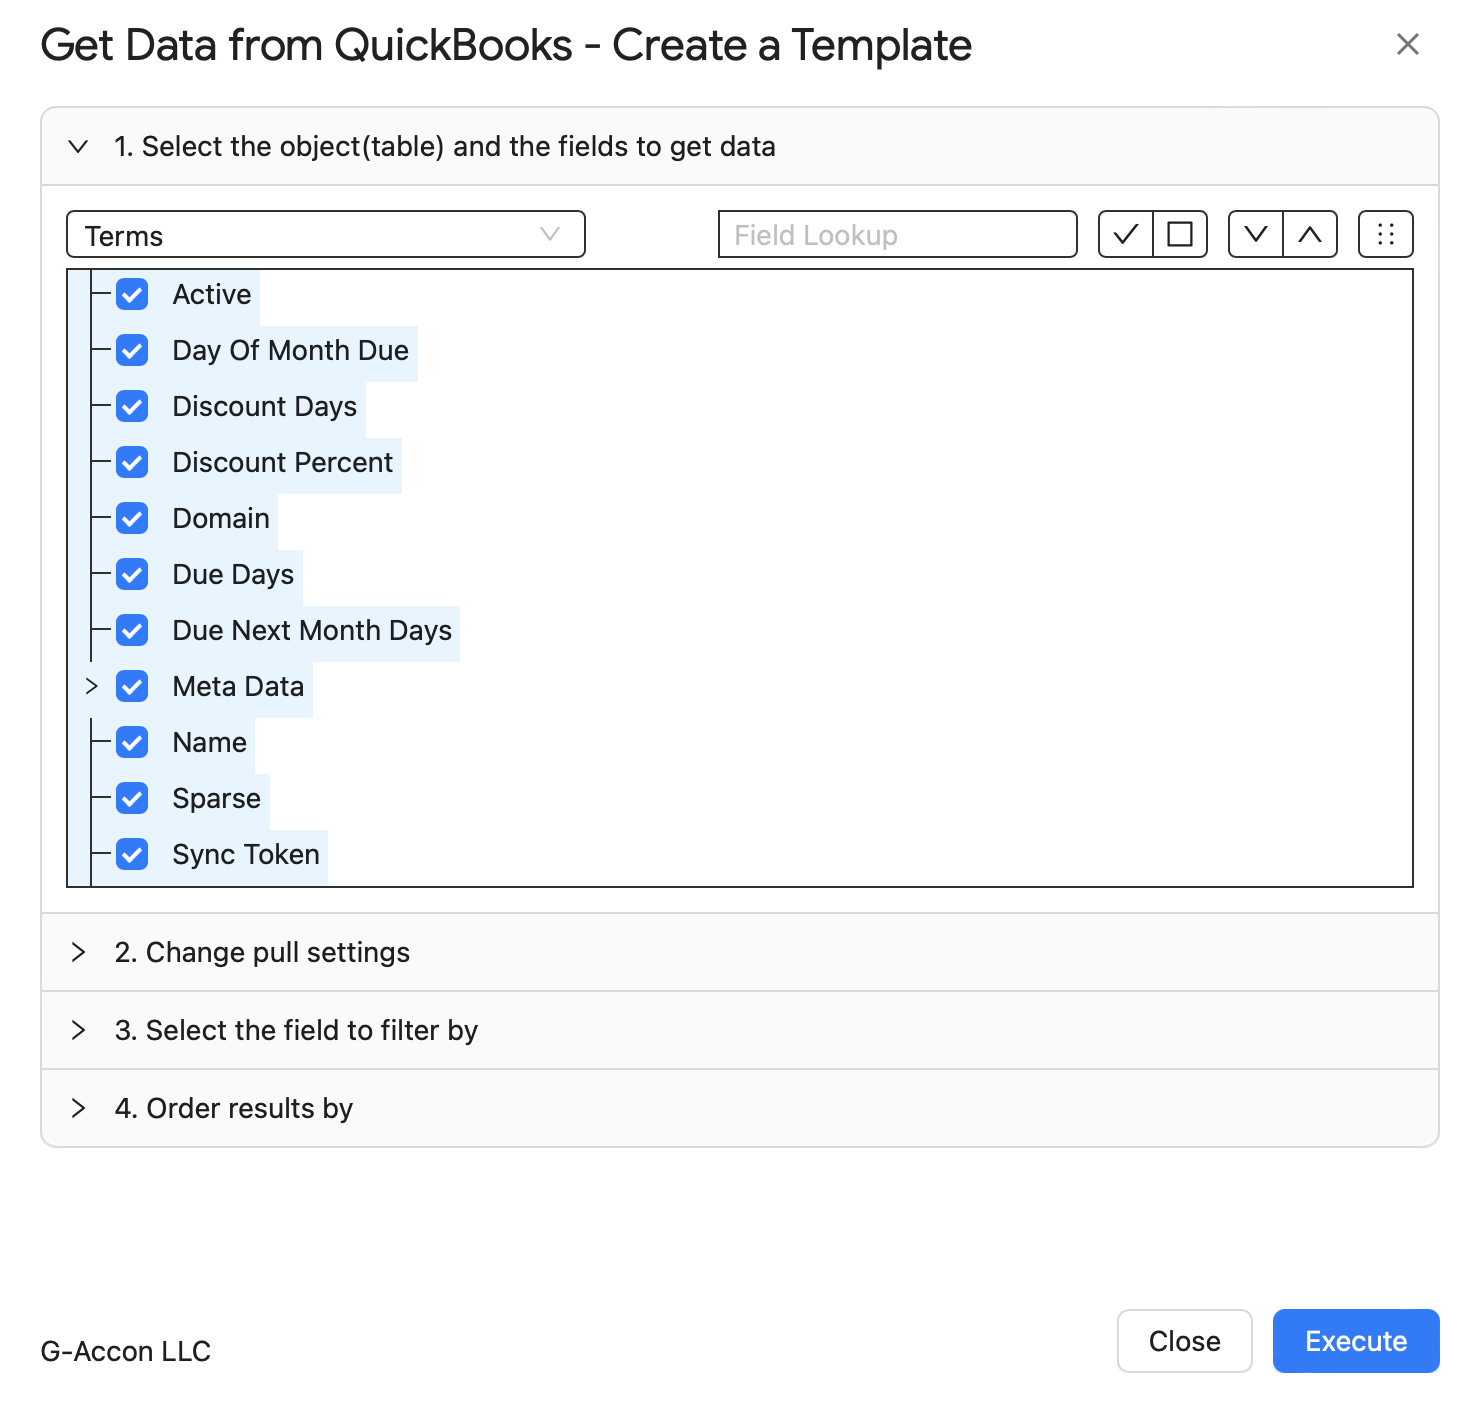Expand section 3 Select the field to filter by

click(x=740, y=1030)
